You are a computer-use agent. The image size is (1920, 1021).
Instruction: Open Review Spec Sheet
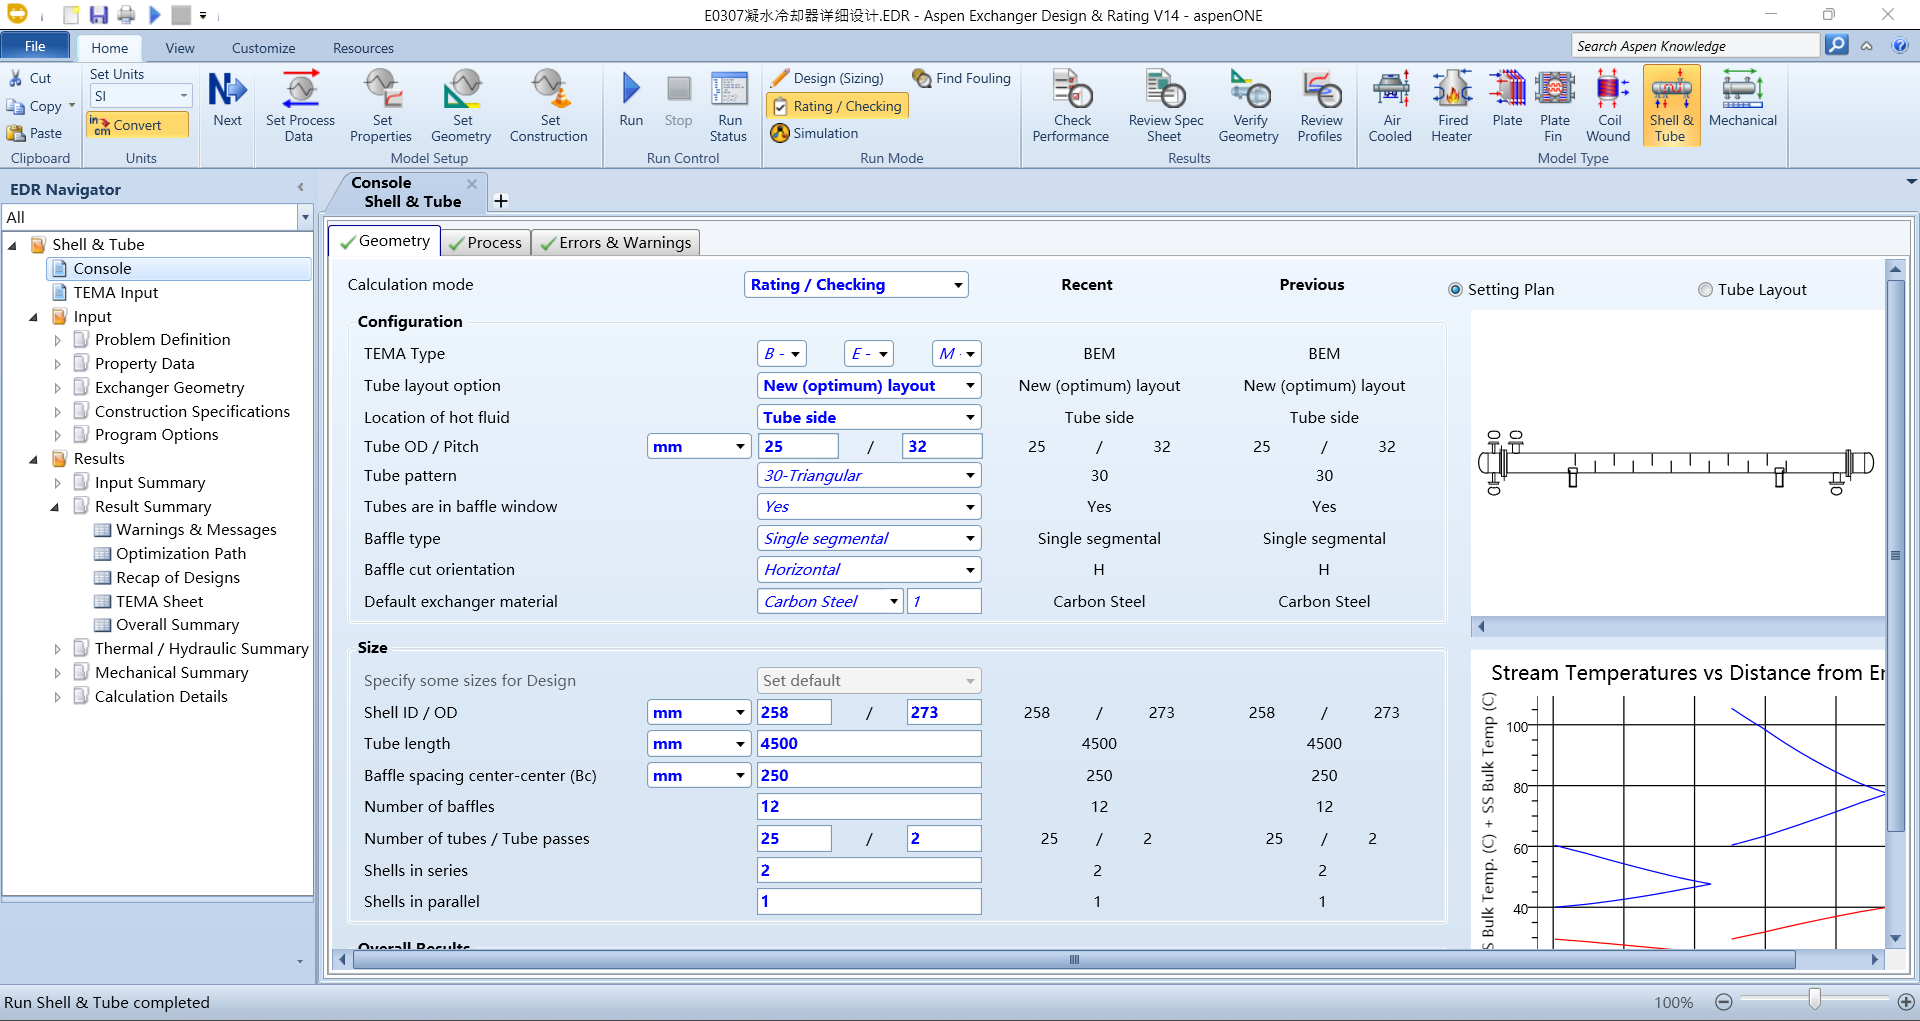(1166, 106)
